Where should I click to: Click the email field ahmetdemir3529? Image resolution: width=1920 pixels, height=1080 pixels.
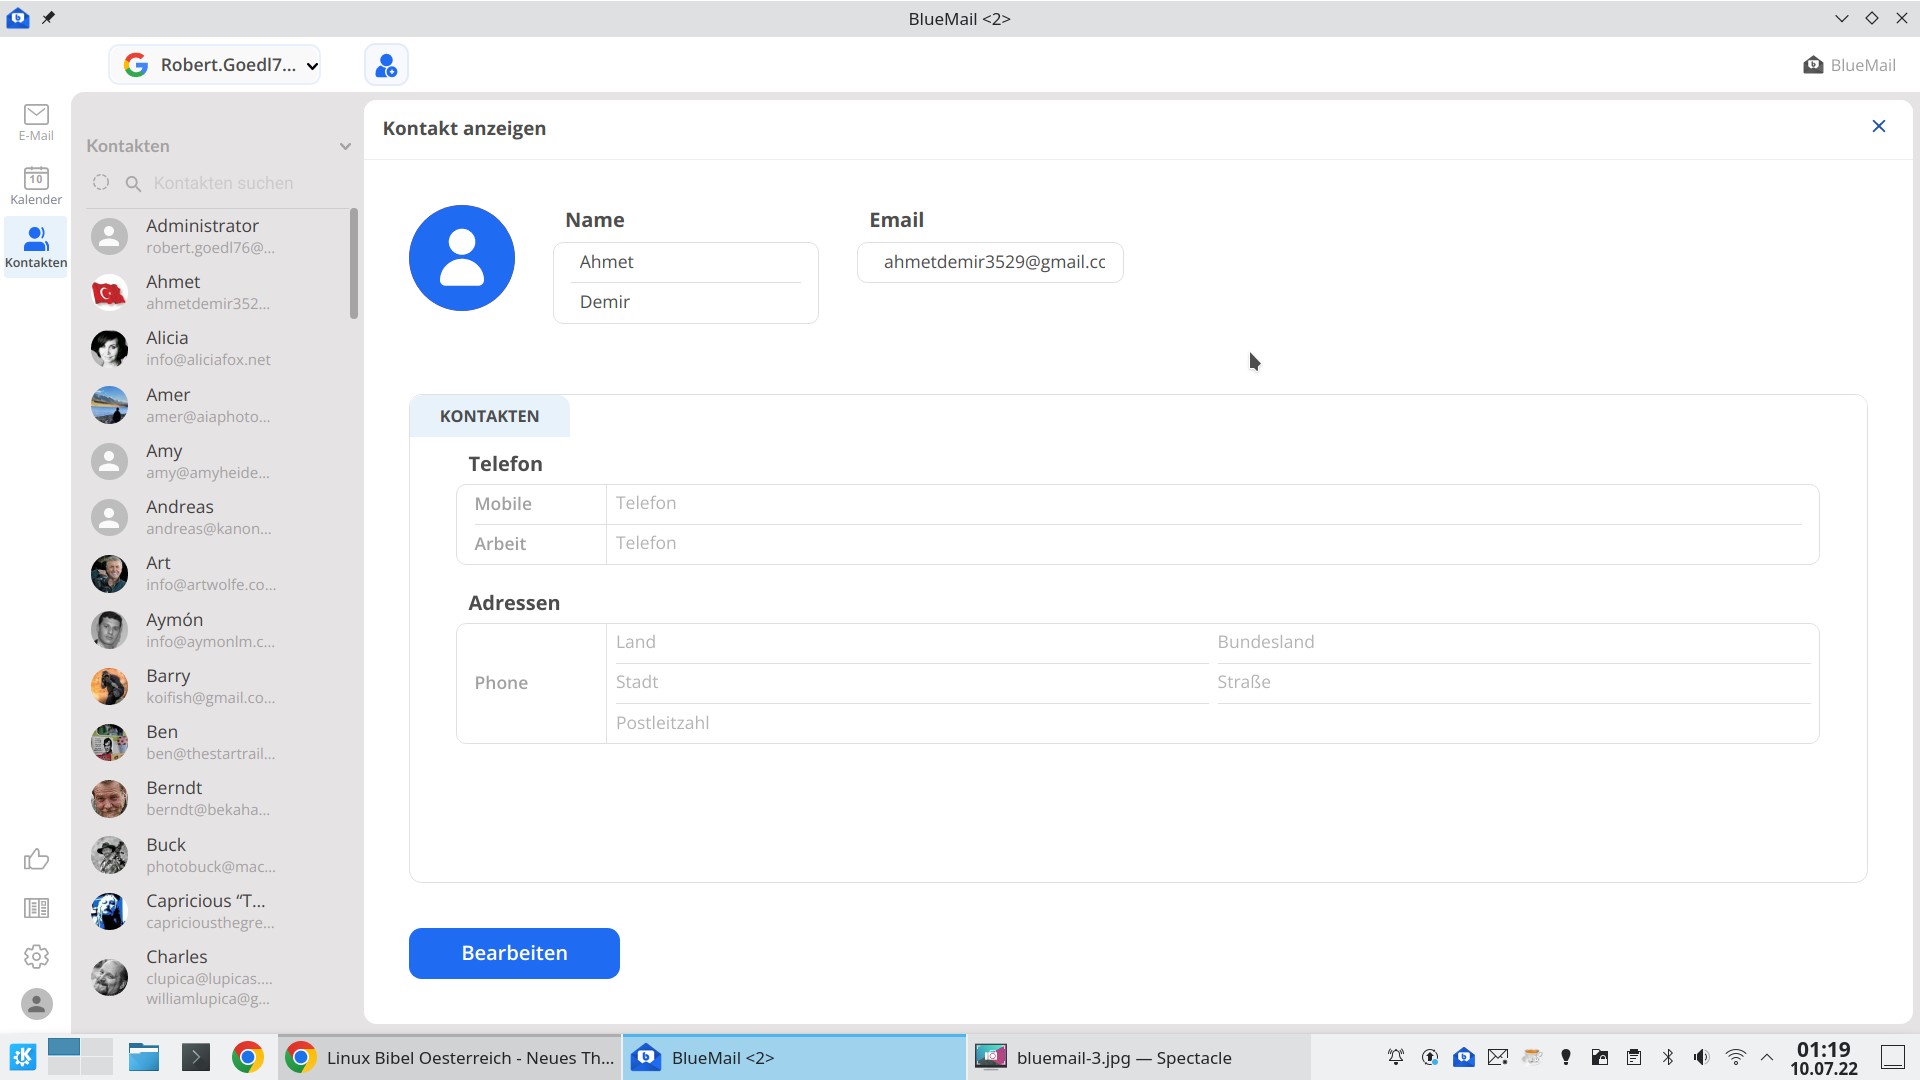click(x=991, y=262)
